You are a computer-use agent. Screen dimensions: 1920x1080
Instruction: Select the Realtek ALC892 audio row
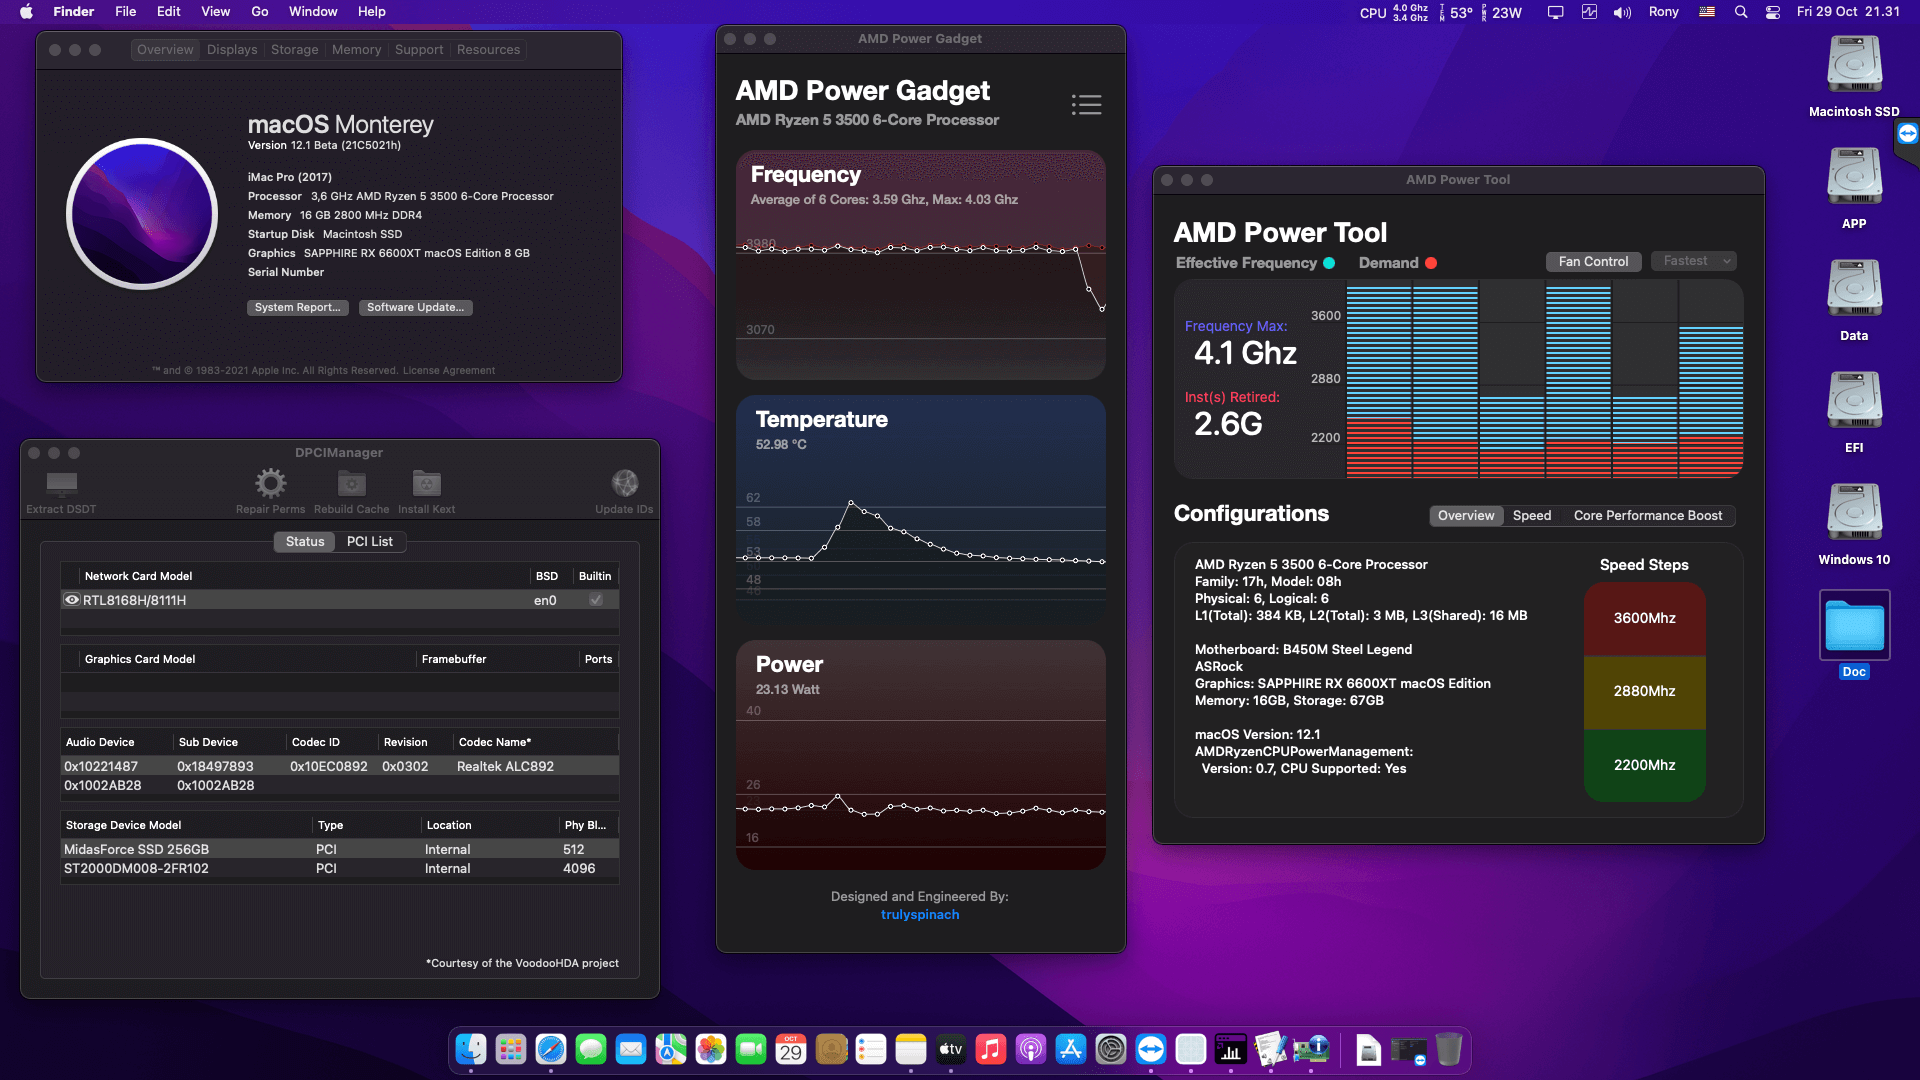point(339,766)
